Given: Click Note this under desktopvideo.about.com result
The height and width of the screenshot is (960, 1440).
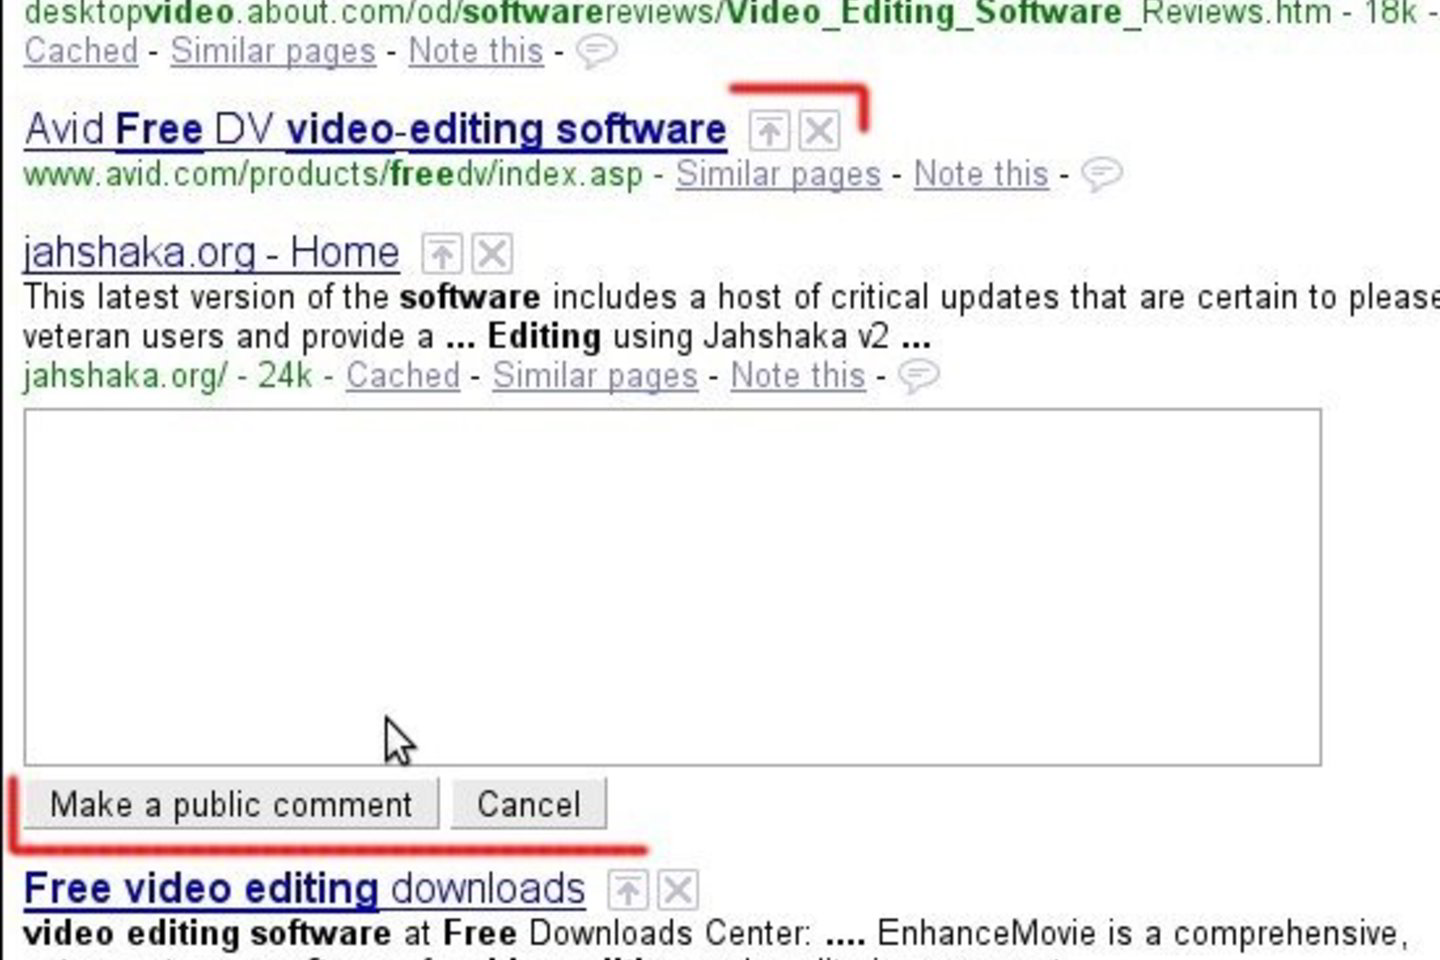Looking at the screenshot, I should click(x=476, y=51).
